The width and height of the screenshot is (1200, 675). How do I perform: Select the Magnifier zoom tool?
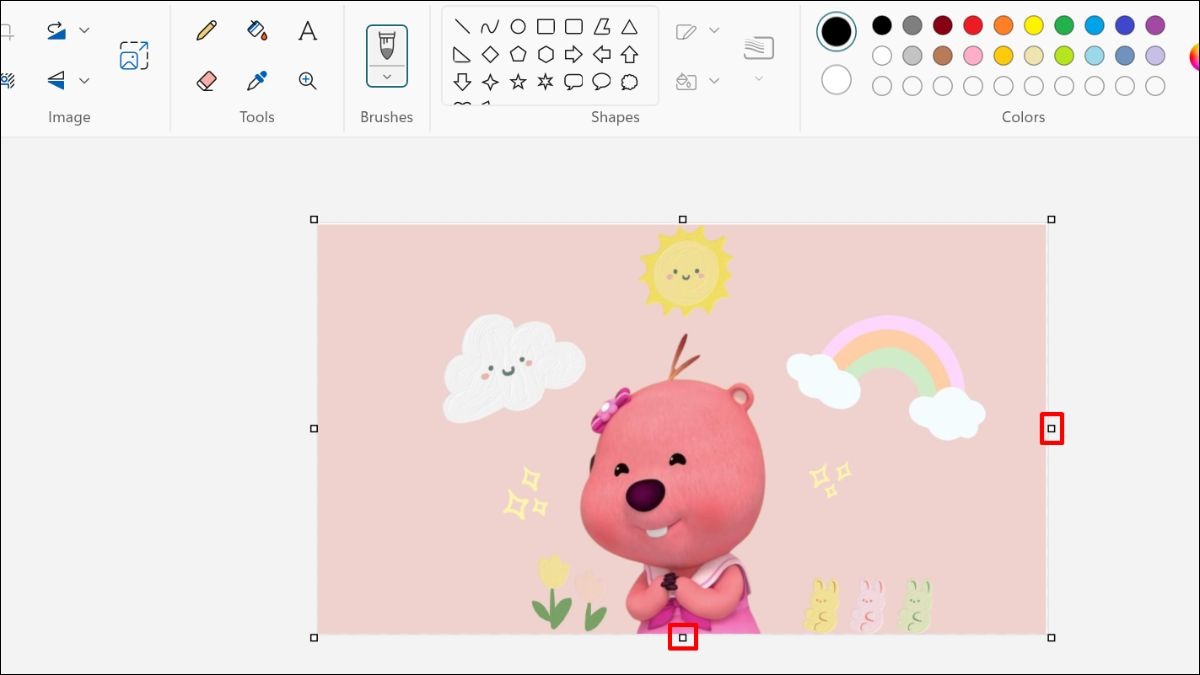[x=308, y=81]
